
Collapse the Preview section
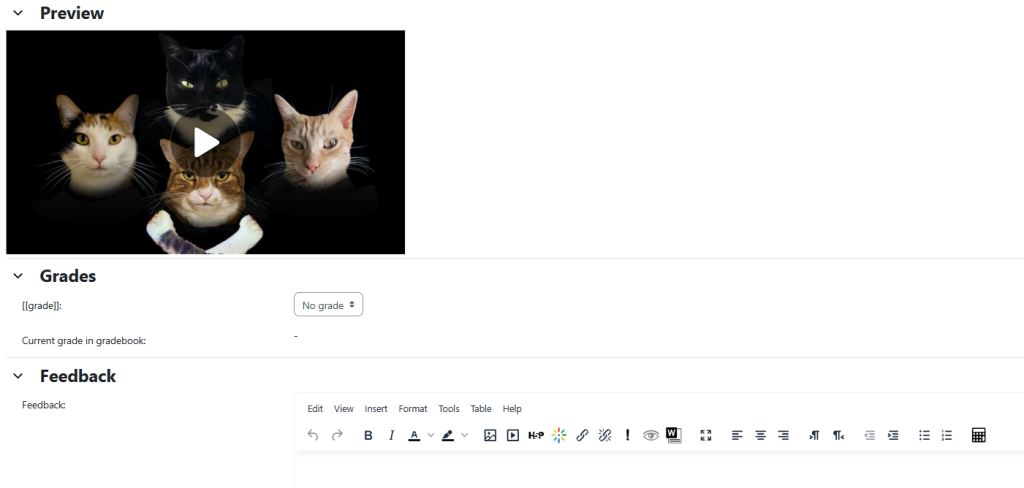[18, 14]
